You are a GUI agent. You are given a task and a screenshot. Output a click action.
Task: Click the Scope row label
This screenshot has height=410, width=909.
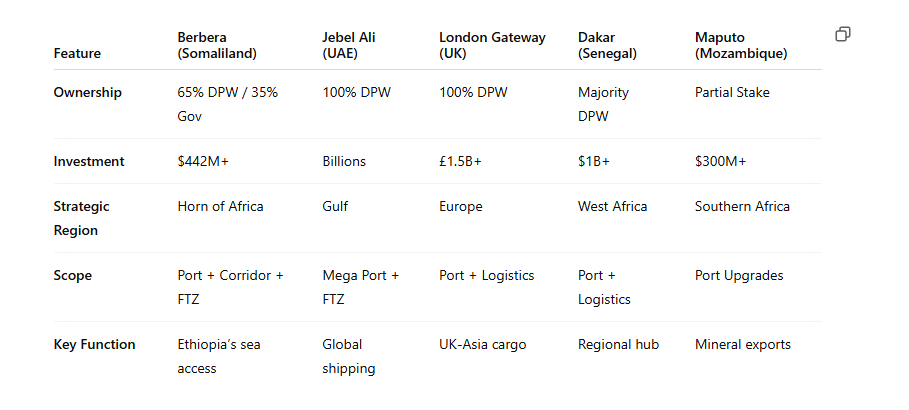(x=72, y=275)
